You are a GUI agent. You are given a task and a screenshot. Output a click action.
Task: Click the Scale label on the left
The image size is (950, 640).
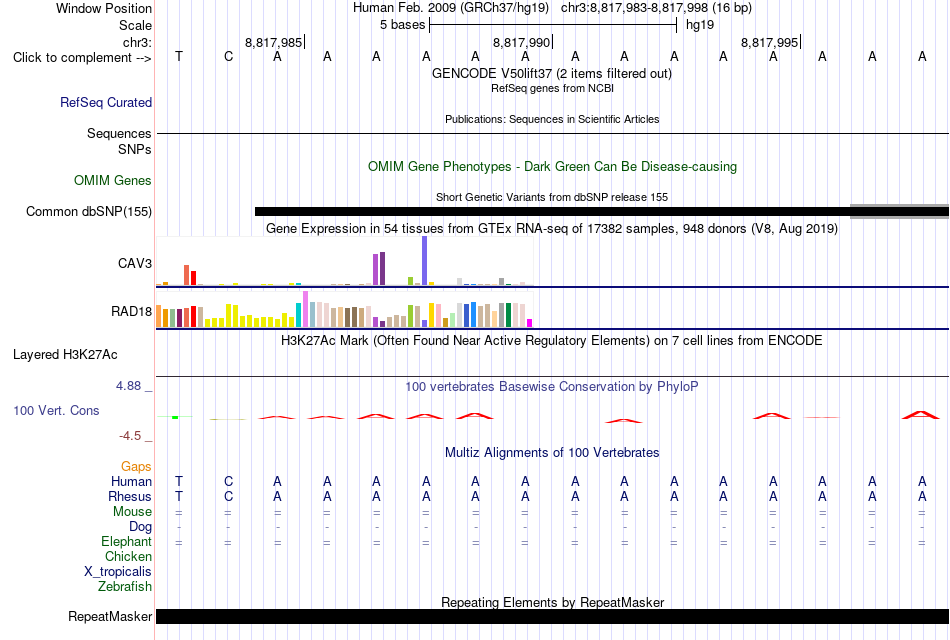135,25
